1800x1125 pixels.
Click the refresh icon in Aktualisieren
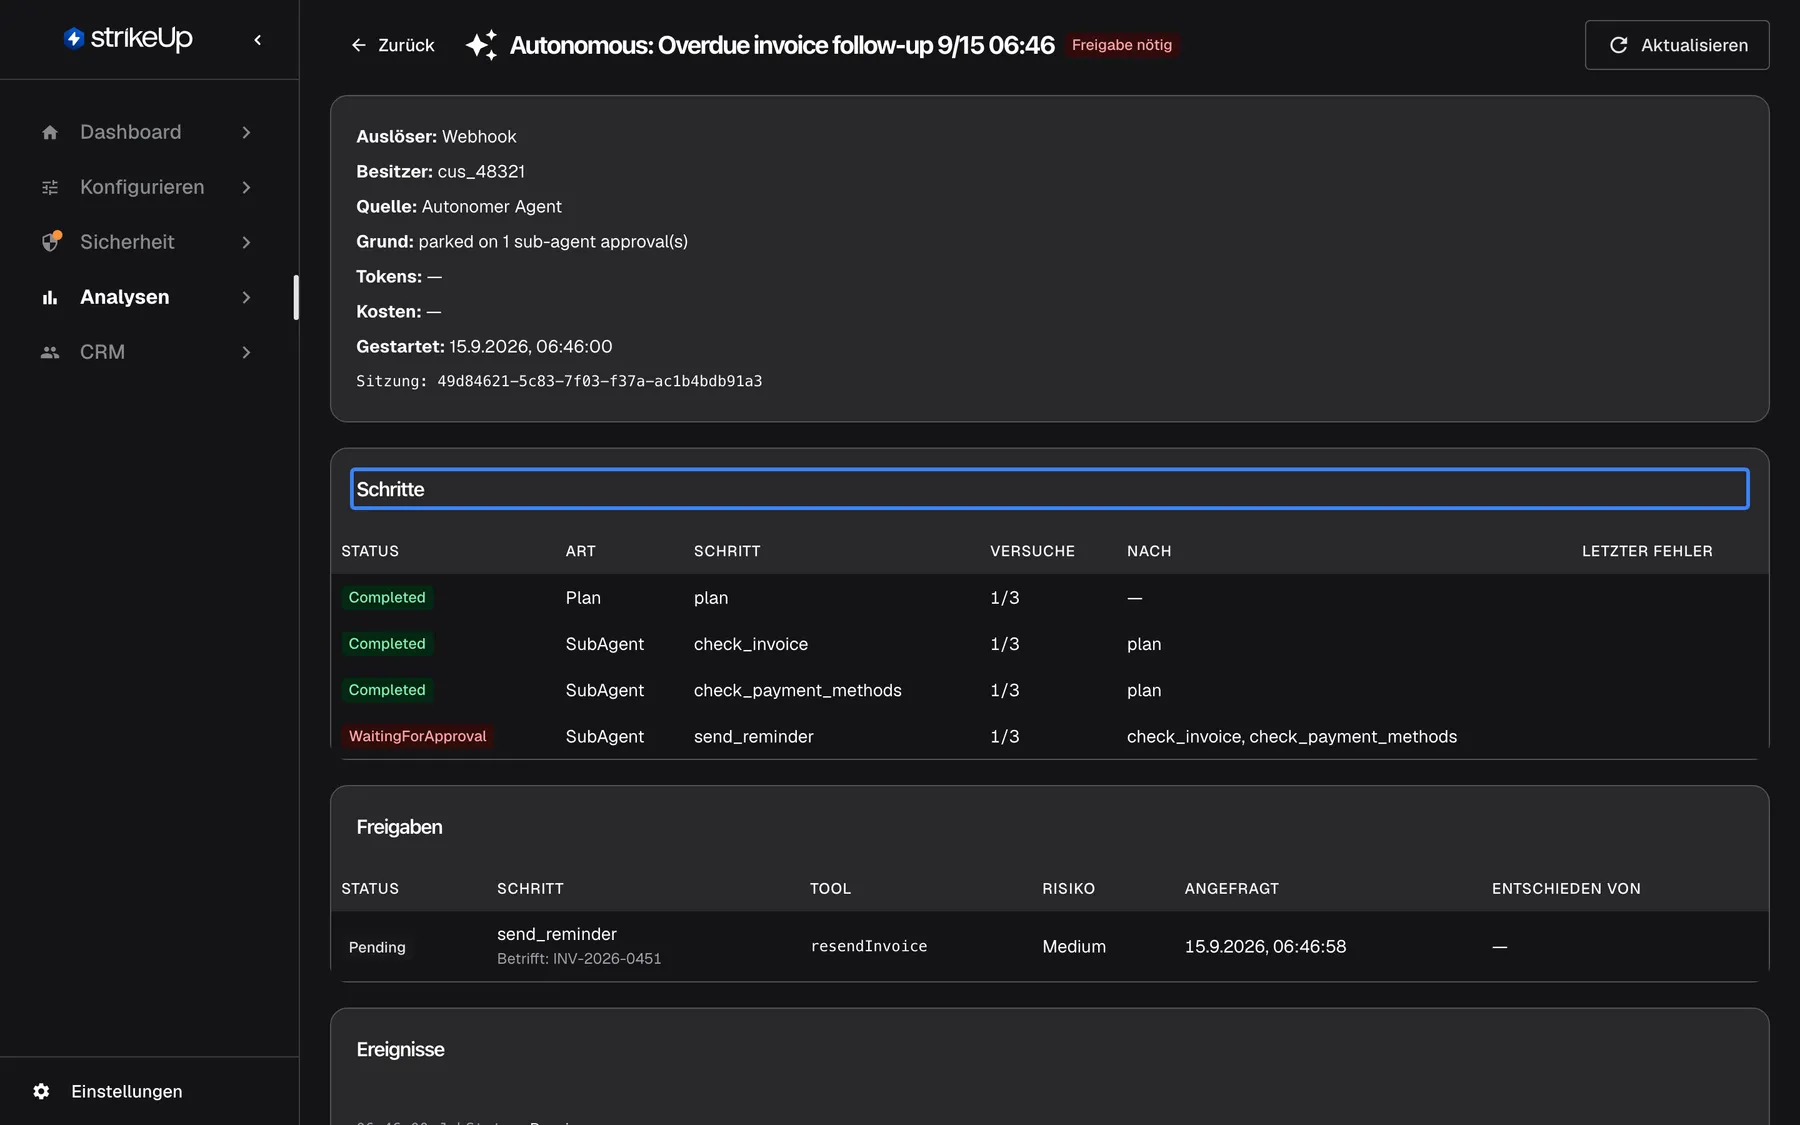pos(1618,45)
